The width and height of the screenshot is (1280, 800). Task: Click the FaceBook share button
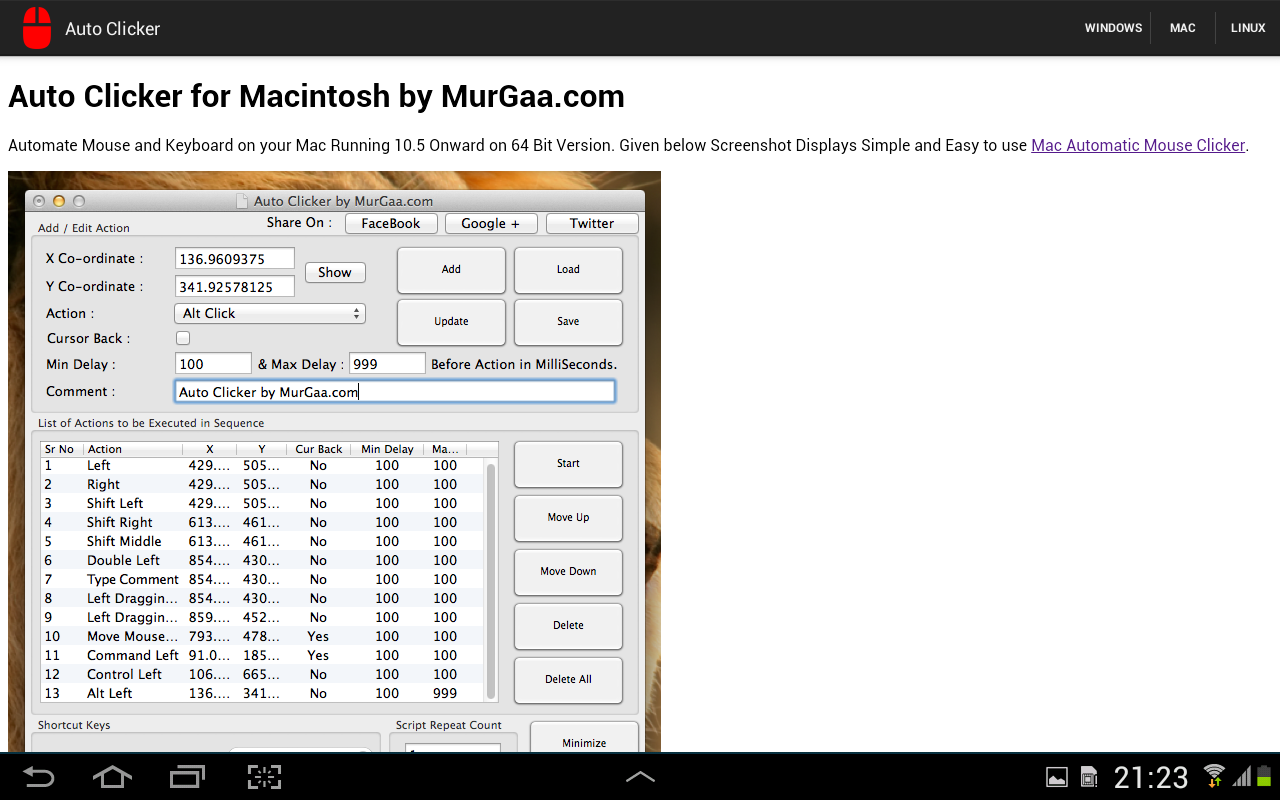click(391, 223)
